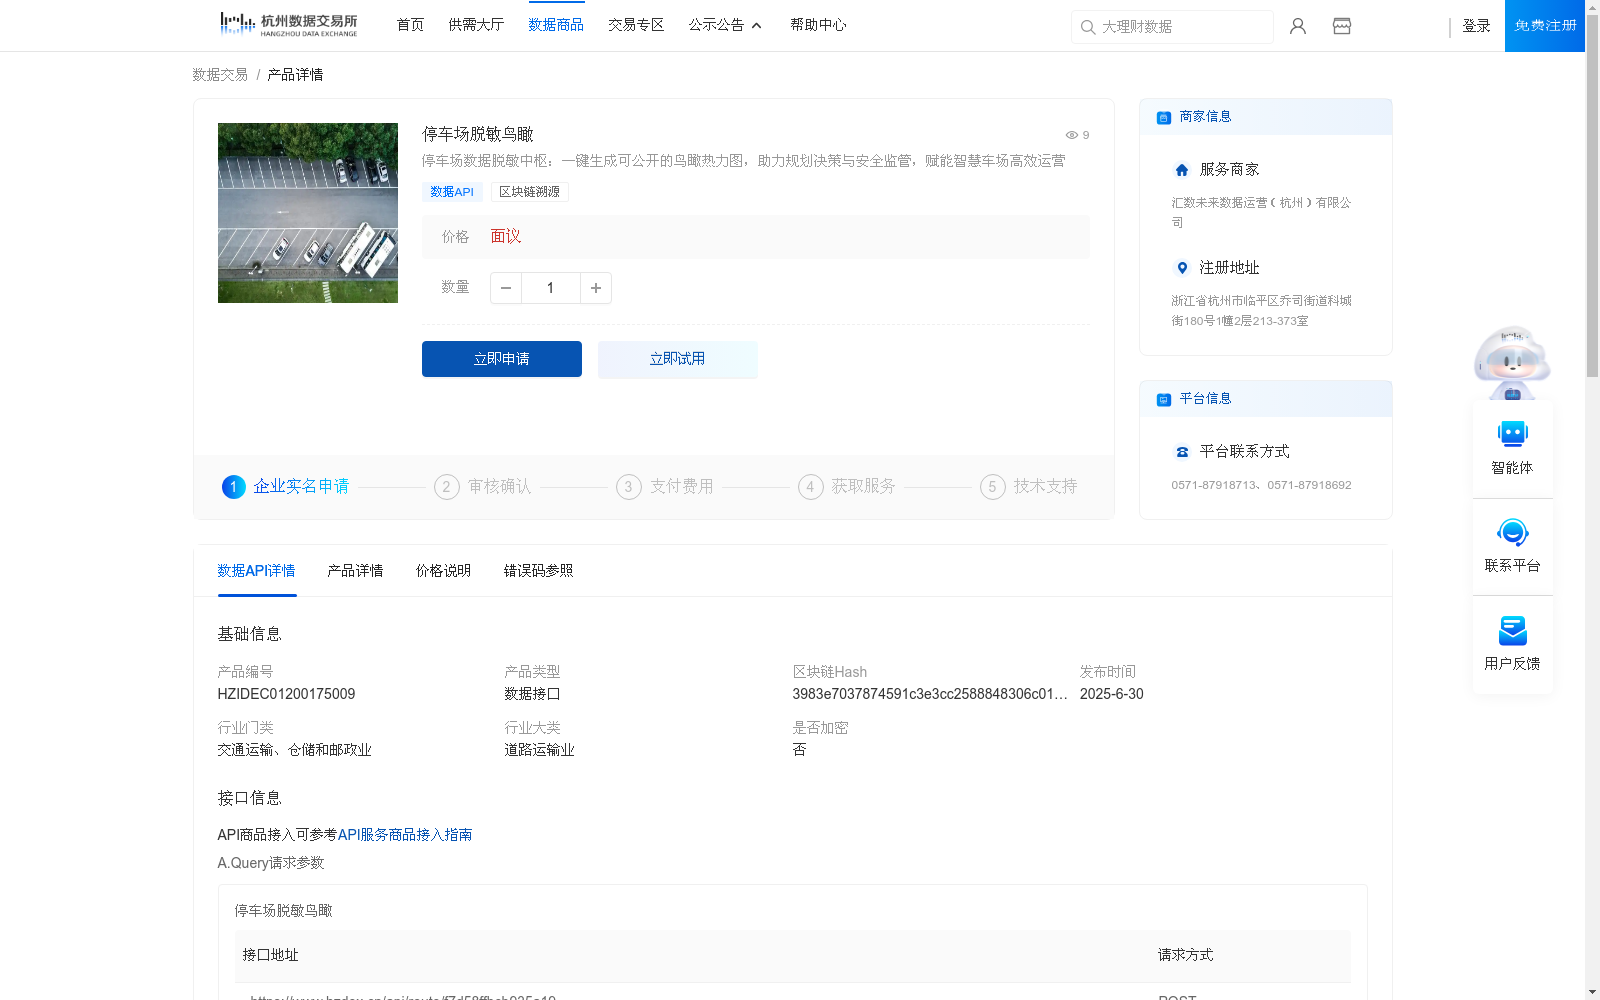
Task: Click the 区块链溯源 tag
Action: (530, 192)
